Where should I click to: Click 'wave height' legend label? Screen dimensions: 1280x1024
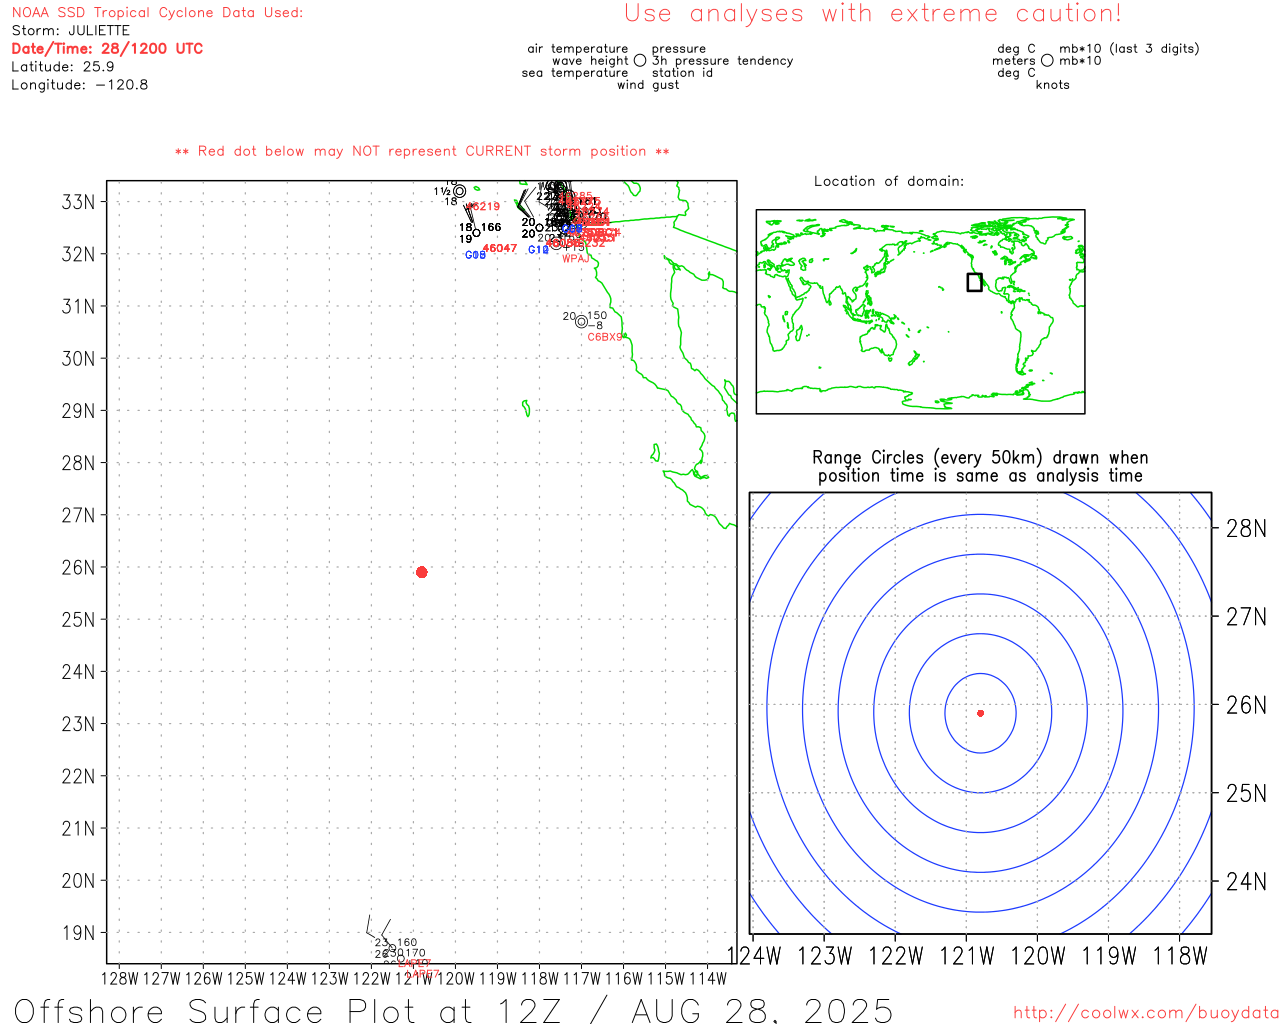pos(590,60)
